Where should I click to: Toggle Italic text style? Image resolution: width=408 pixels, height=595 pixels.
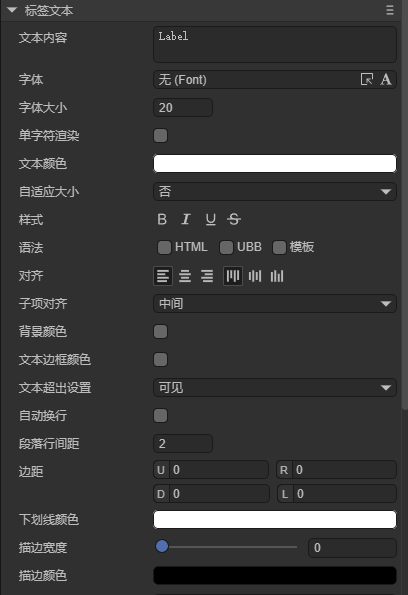[x=186, y=219]
